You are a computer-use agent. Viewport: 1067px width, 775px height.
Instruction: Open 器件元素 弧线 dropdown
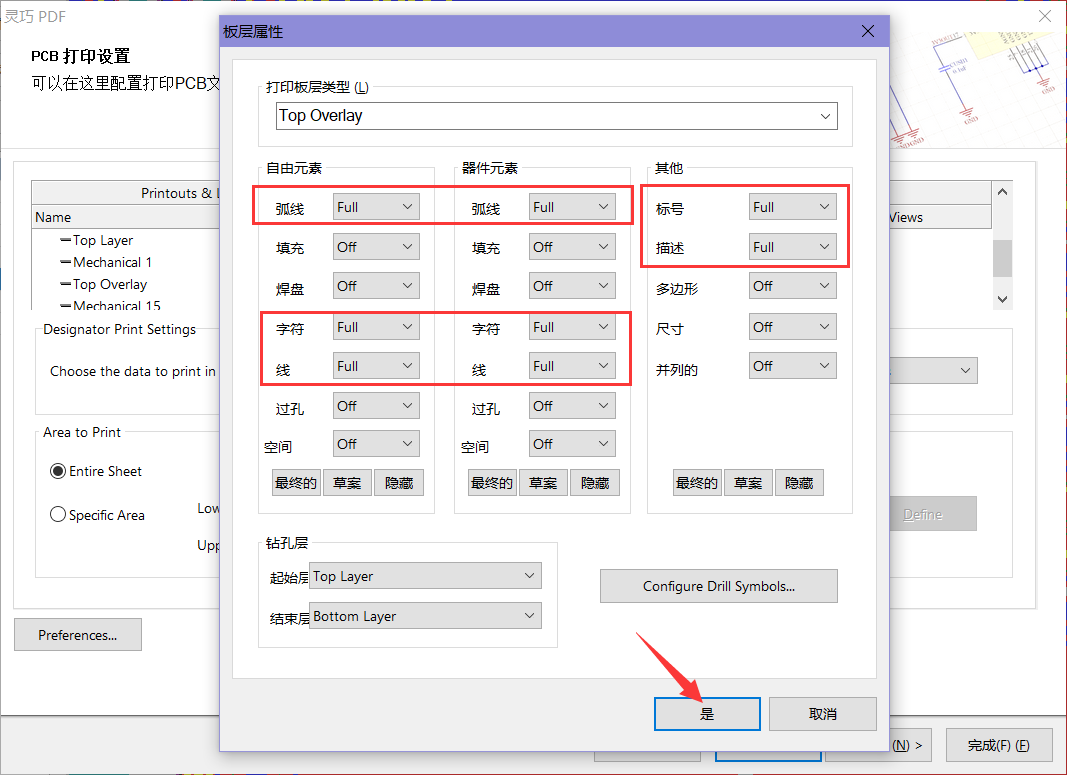572,207
